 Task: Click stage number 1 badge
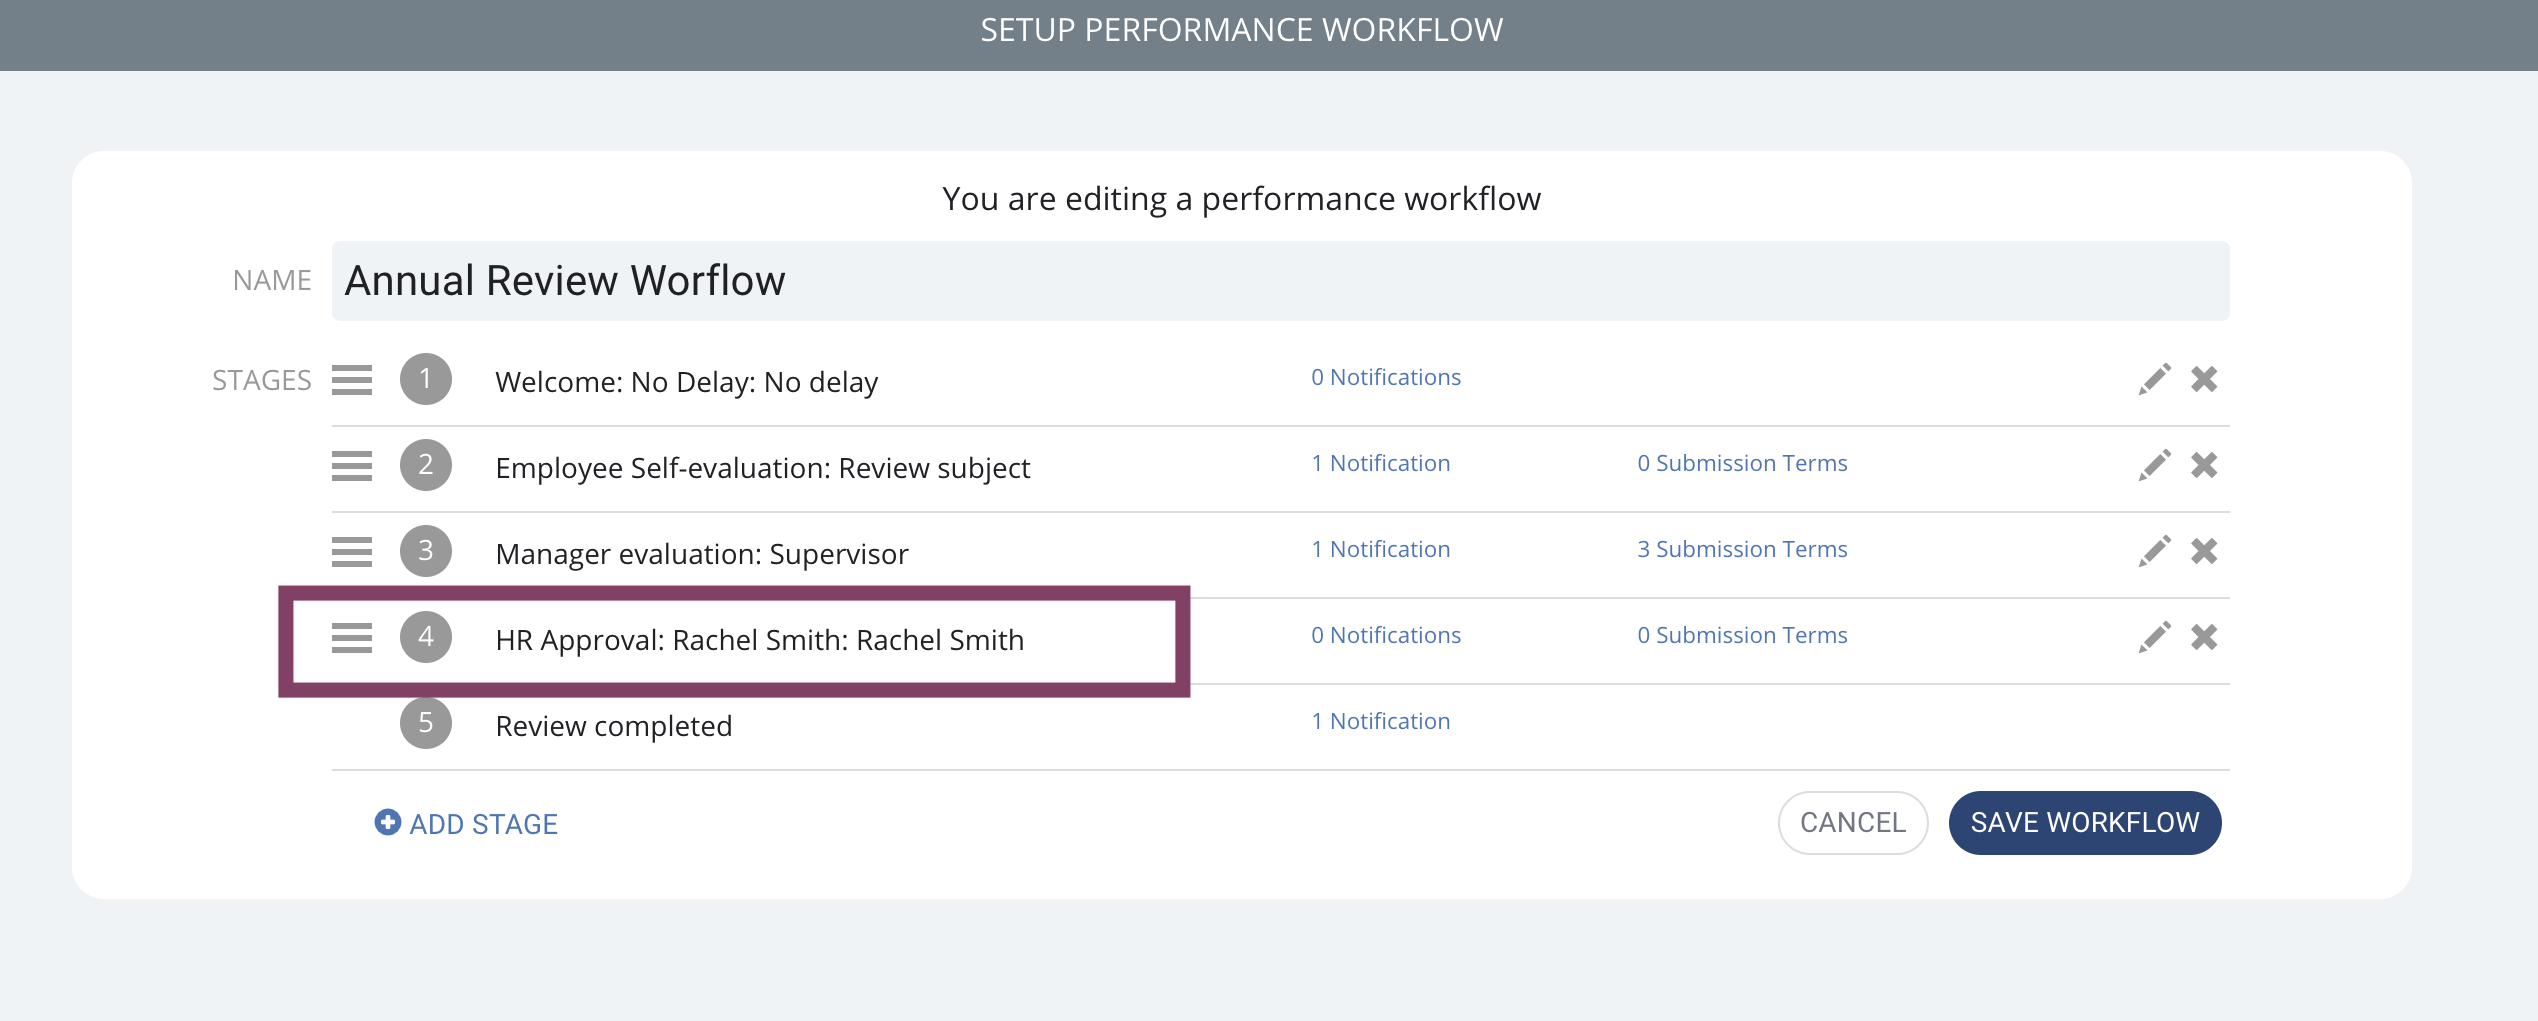click(x=426, y=379)
